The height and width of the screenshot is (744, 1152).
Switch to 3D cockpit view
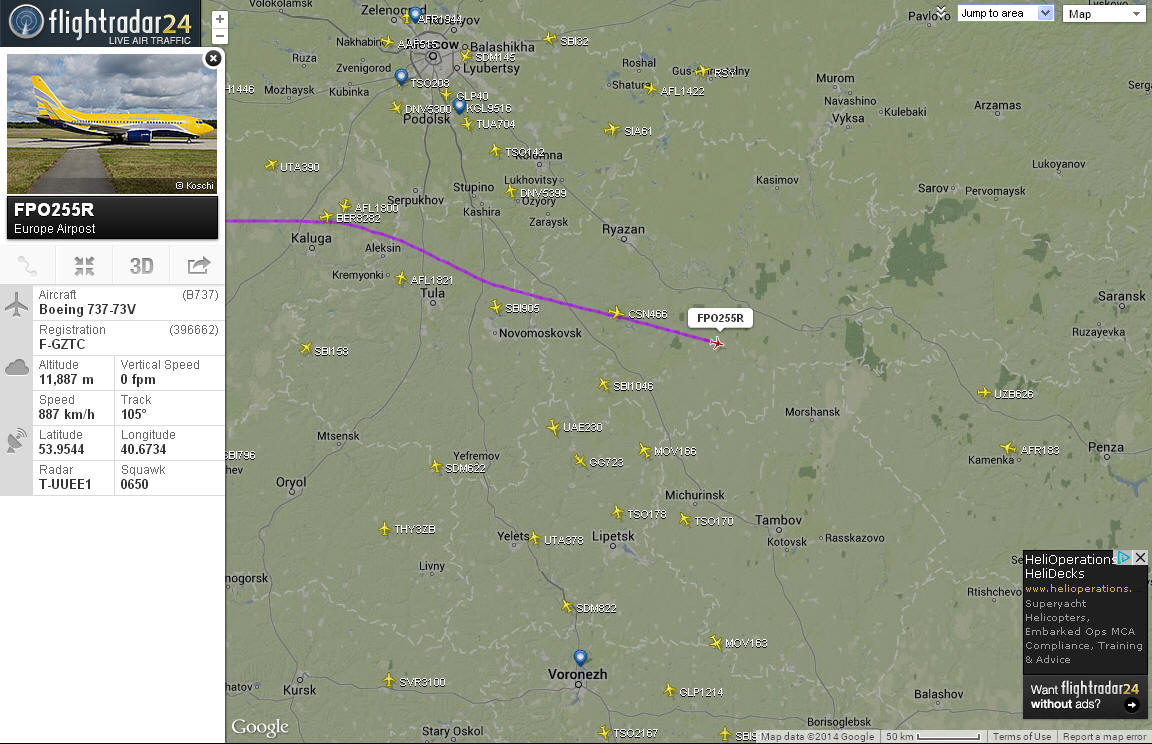(x=141, y=265)
